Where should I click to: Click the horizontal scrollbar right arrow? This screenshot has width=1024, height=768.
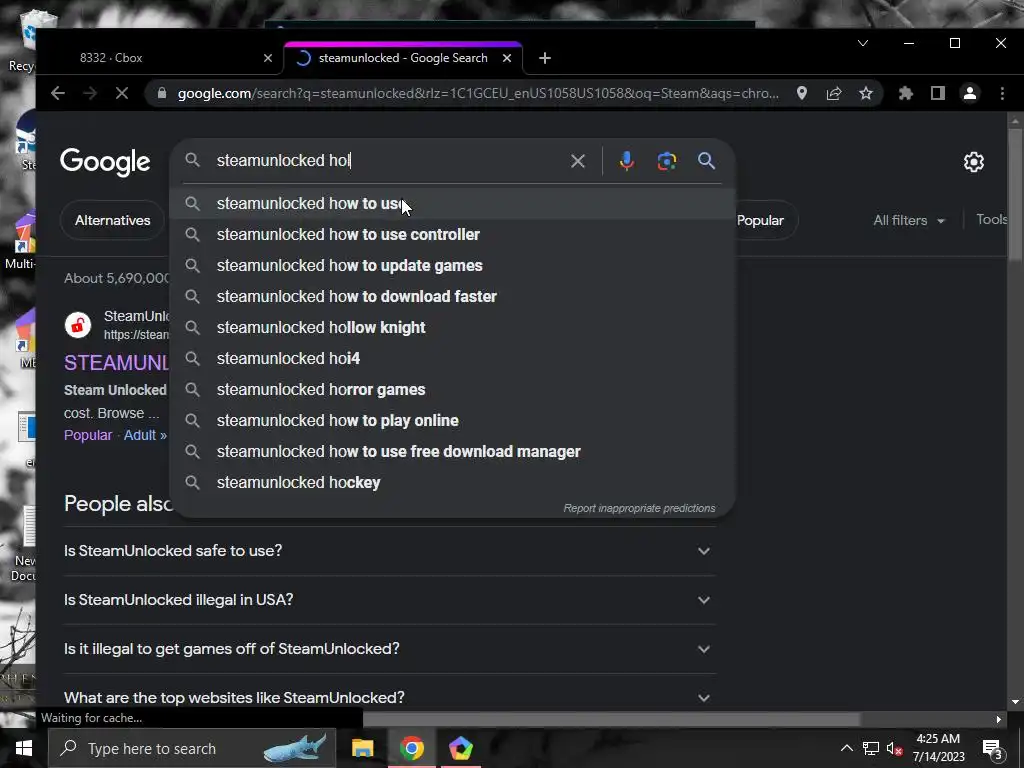[x=999, y=719]
